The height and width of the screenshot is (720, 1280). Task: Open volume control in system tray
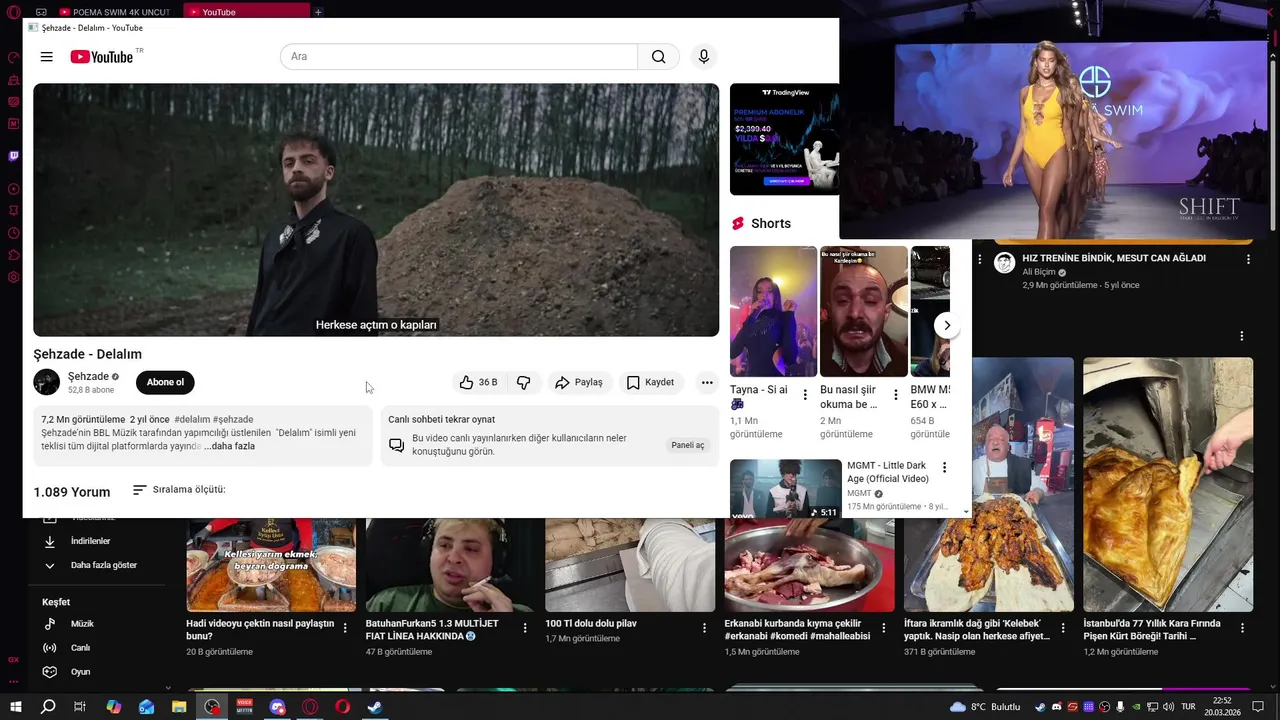click(1167, 707)
